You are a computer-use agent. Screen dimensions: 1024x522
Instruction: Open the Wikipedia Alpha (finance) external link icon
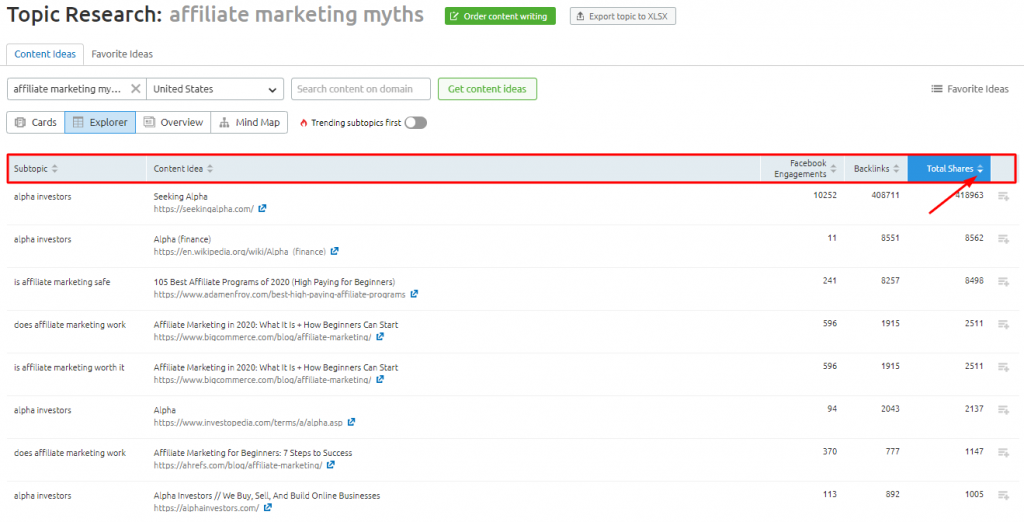tap(334, 251)
